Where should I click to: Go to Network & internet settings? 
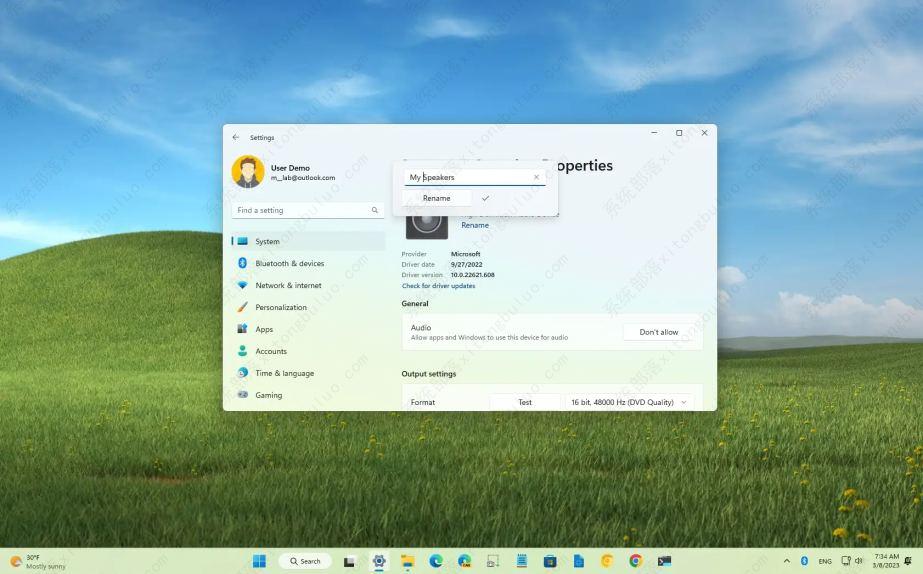pos(288,285)
